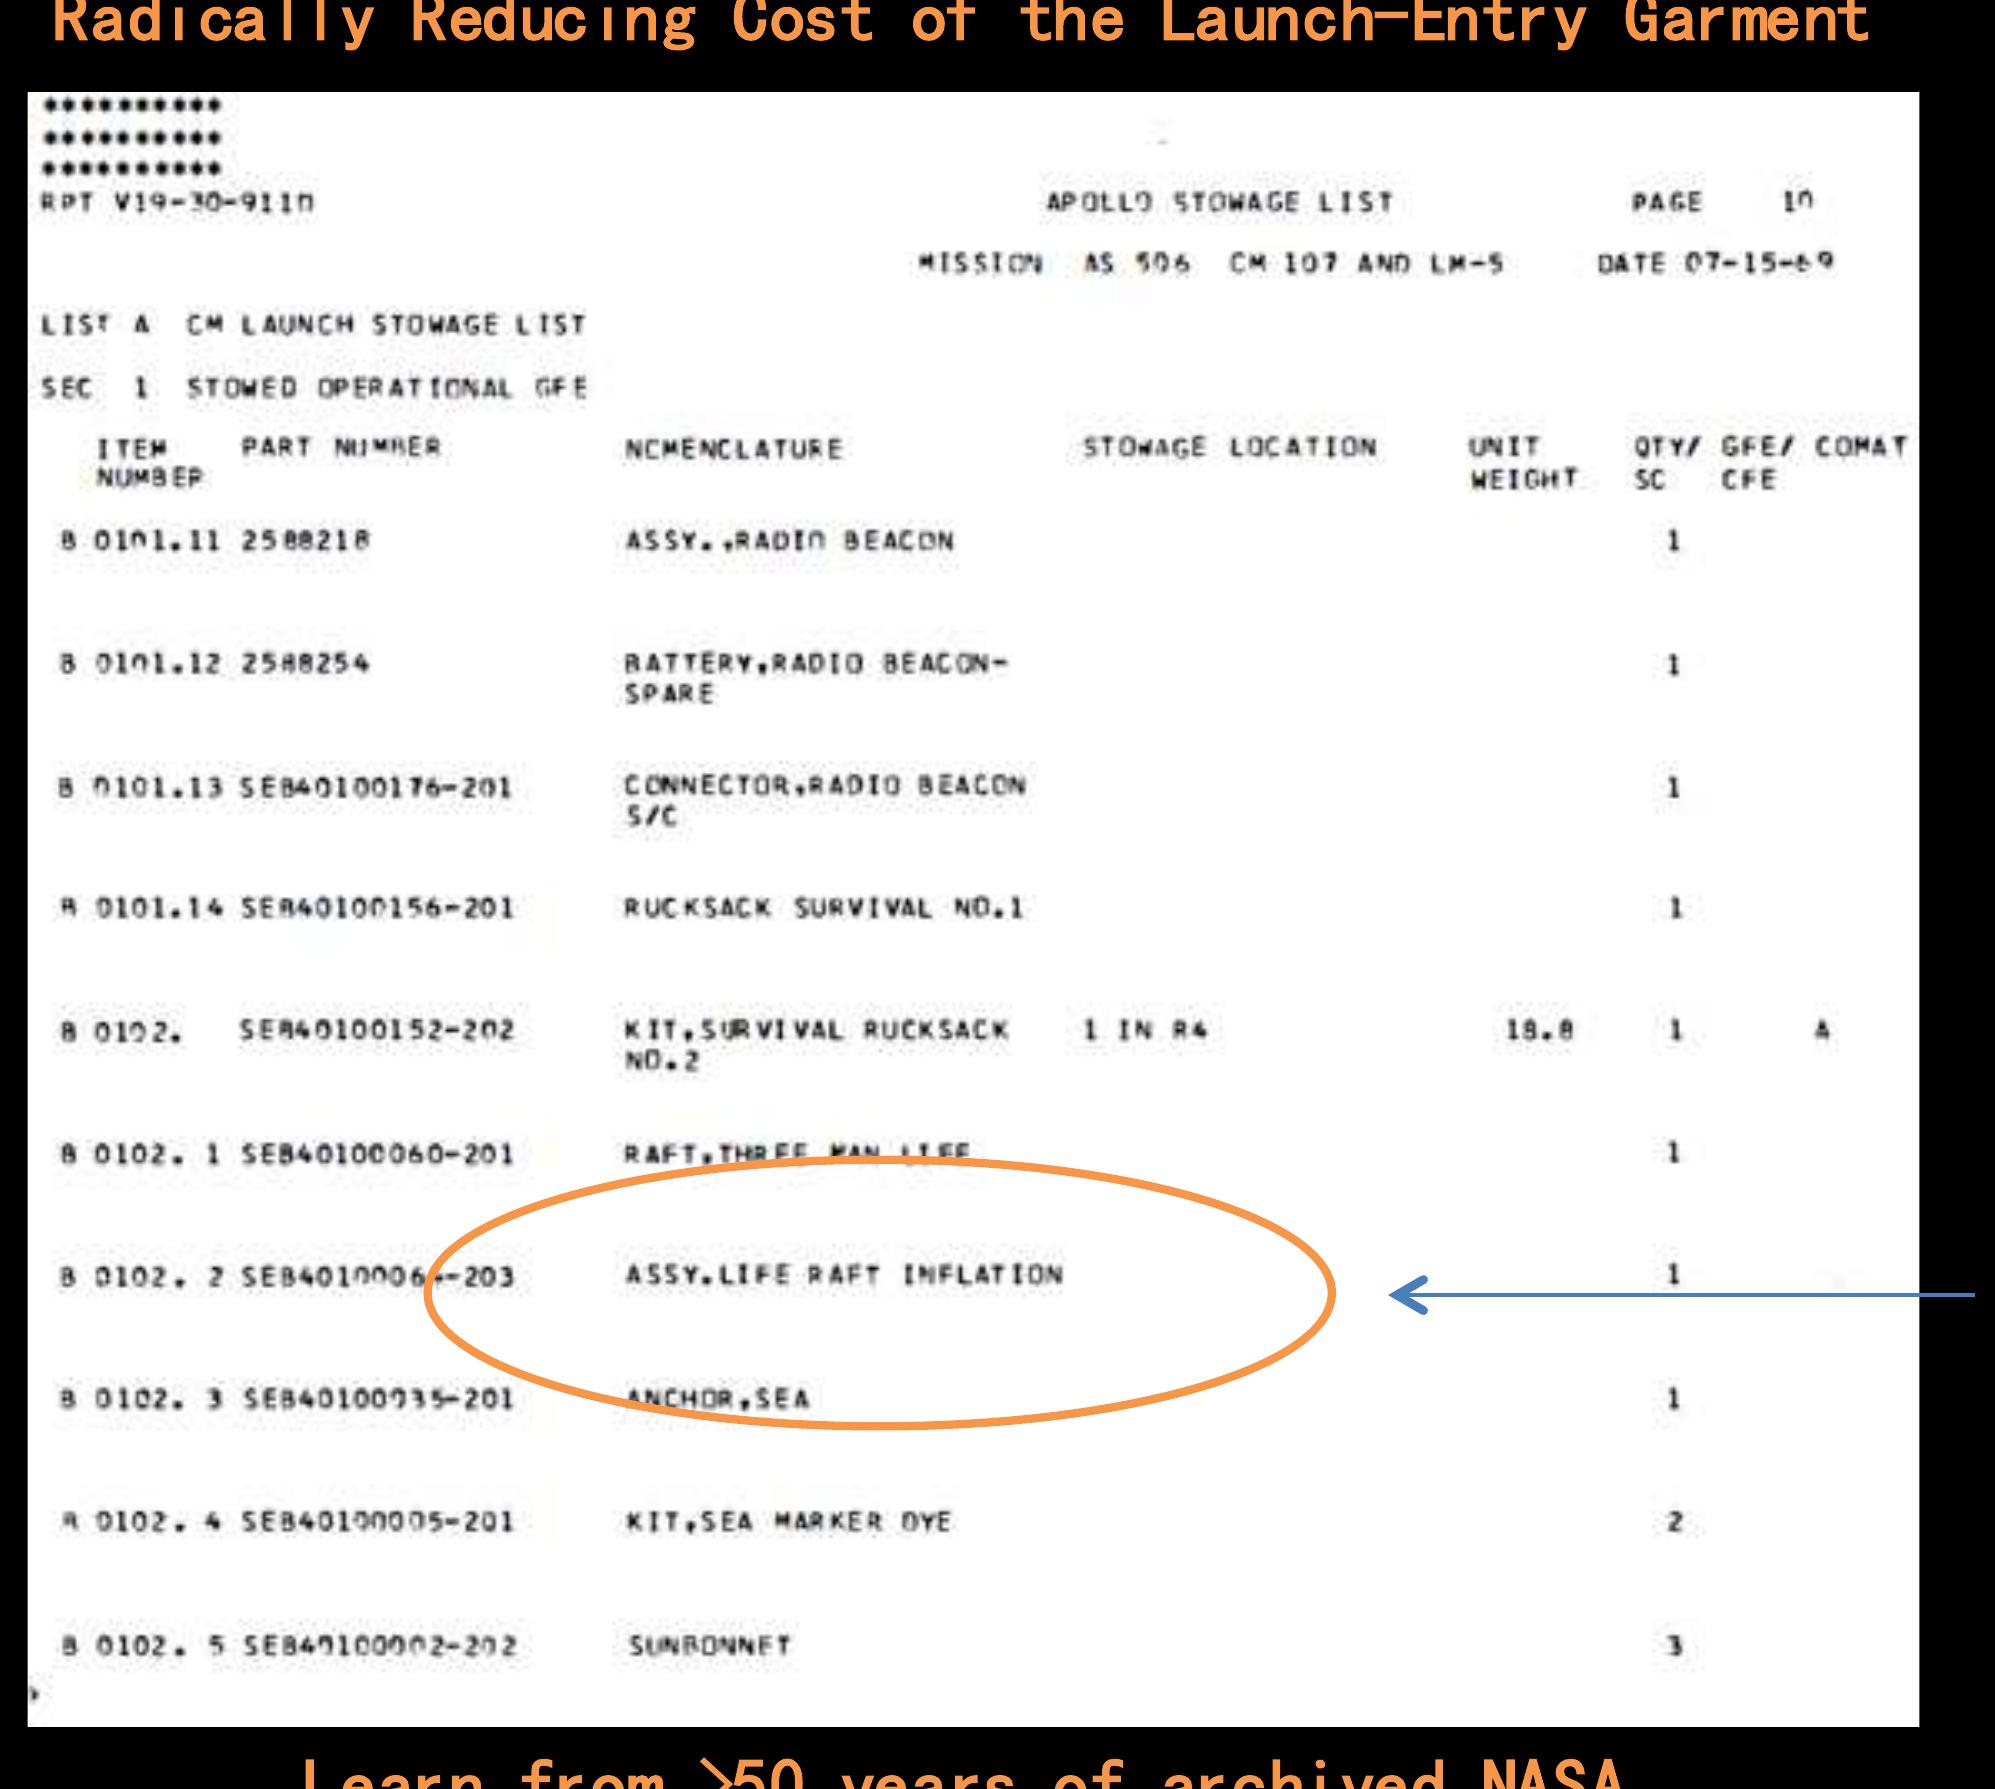Click the 18.8 unit weight value
Screen dimensions: 1995x1789
click(1539, 1031)
